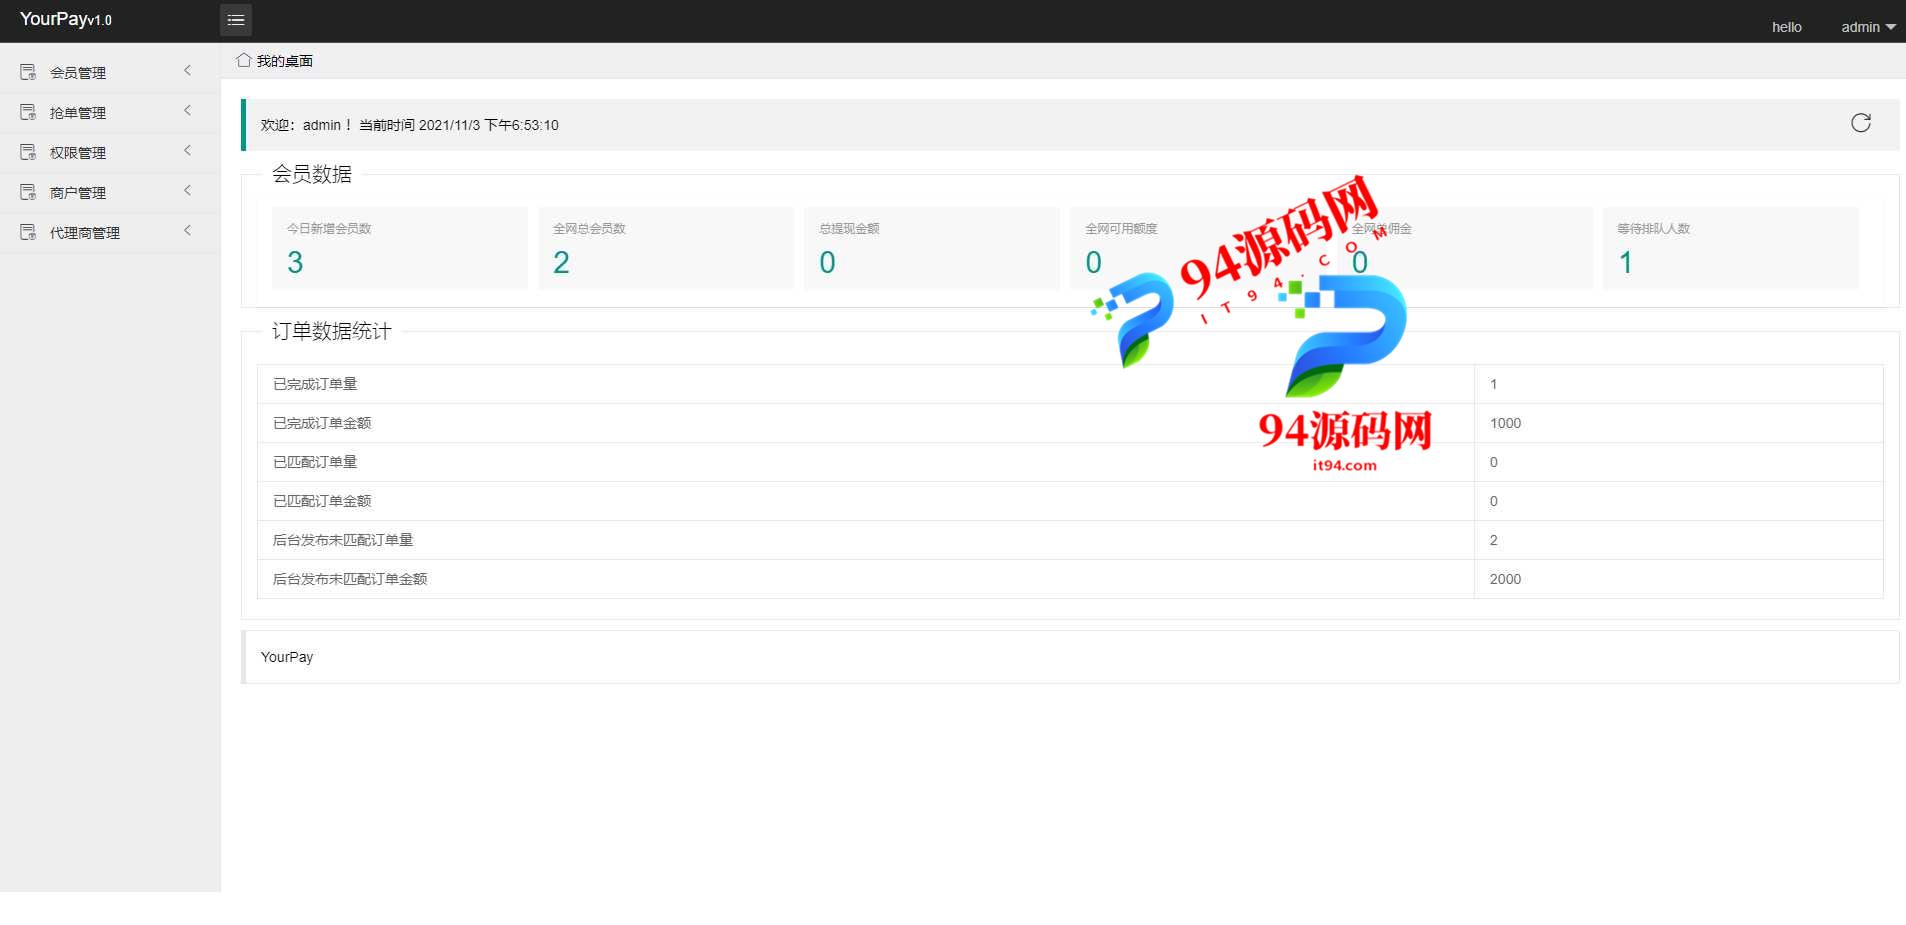1906x925 pixels.
Task: Click the home icon beside 我的桌面
Action: click(x=243, y=60)
